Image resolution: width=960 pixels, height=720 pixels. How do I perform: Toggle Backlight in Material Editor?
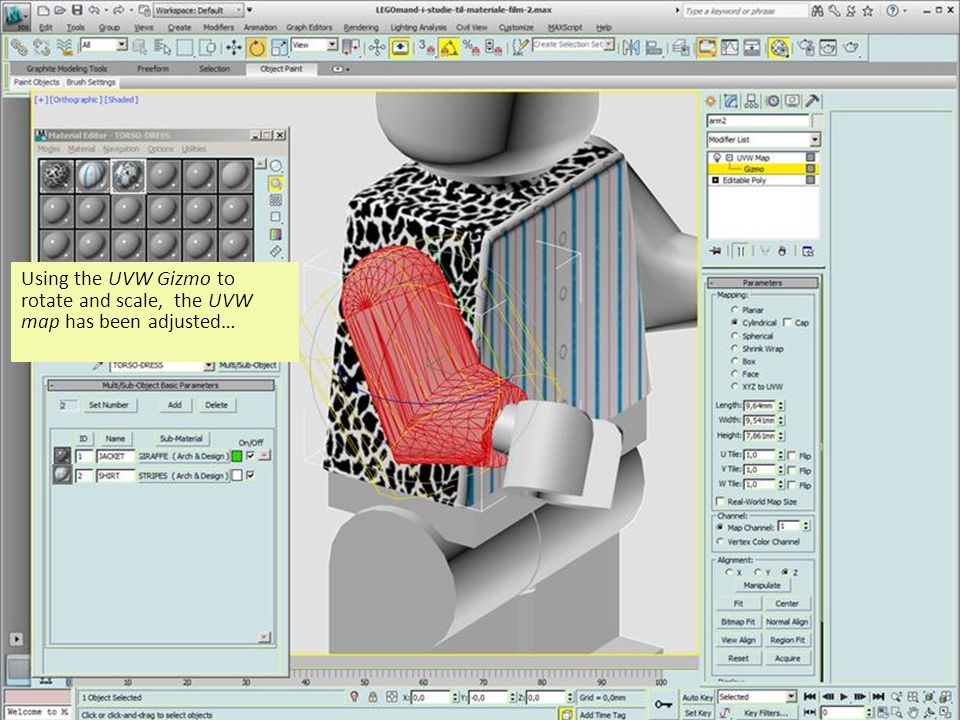pos(276,183)
